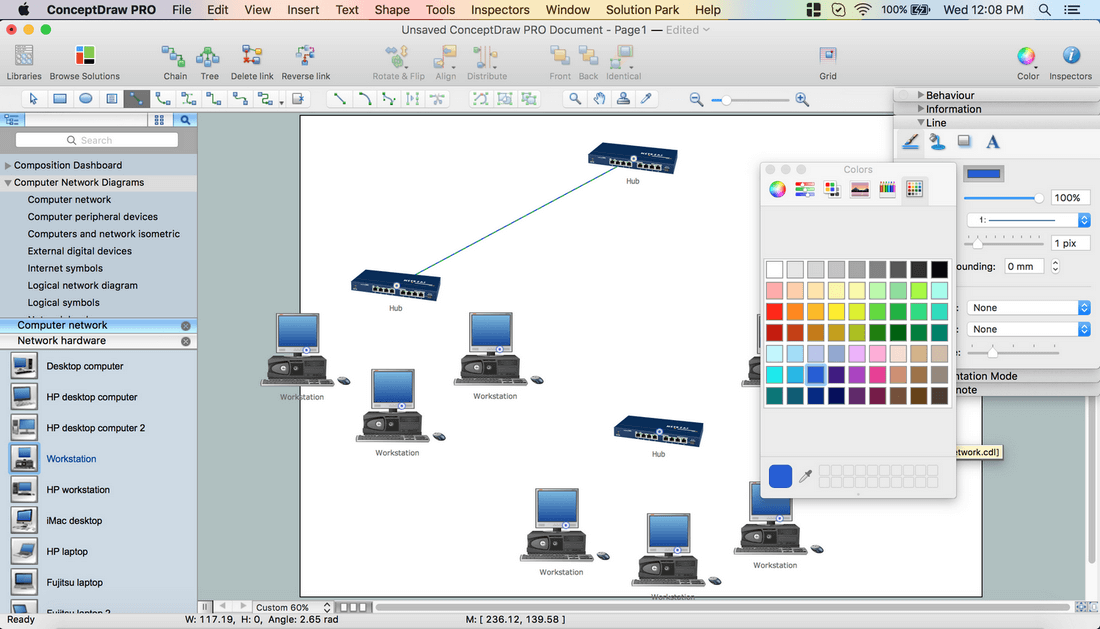
Task: Switch to the pencils color picker
Action: [x=887, y=189]
